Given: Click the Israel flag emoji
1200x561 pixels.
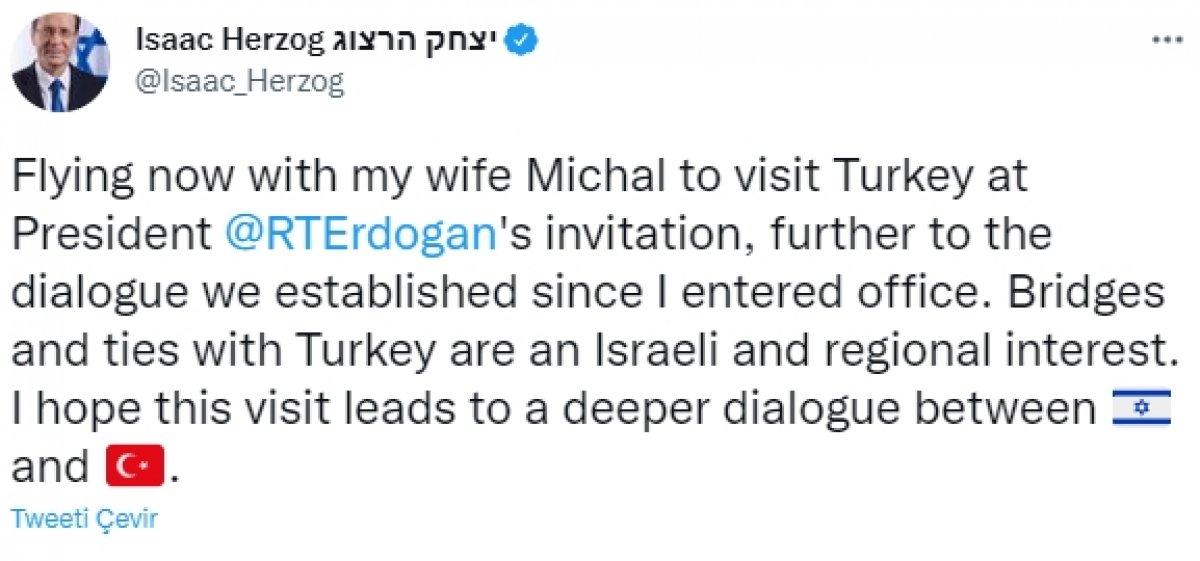Looking at the screenshot, I should click(1140, 409).
